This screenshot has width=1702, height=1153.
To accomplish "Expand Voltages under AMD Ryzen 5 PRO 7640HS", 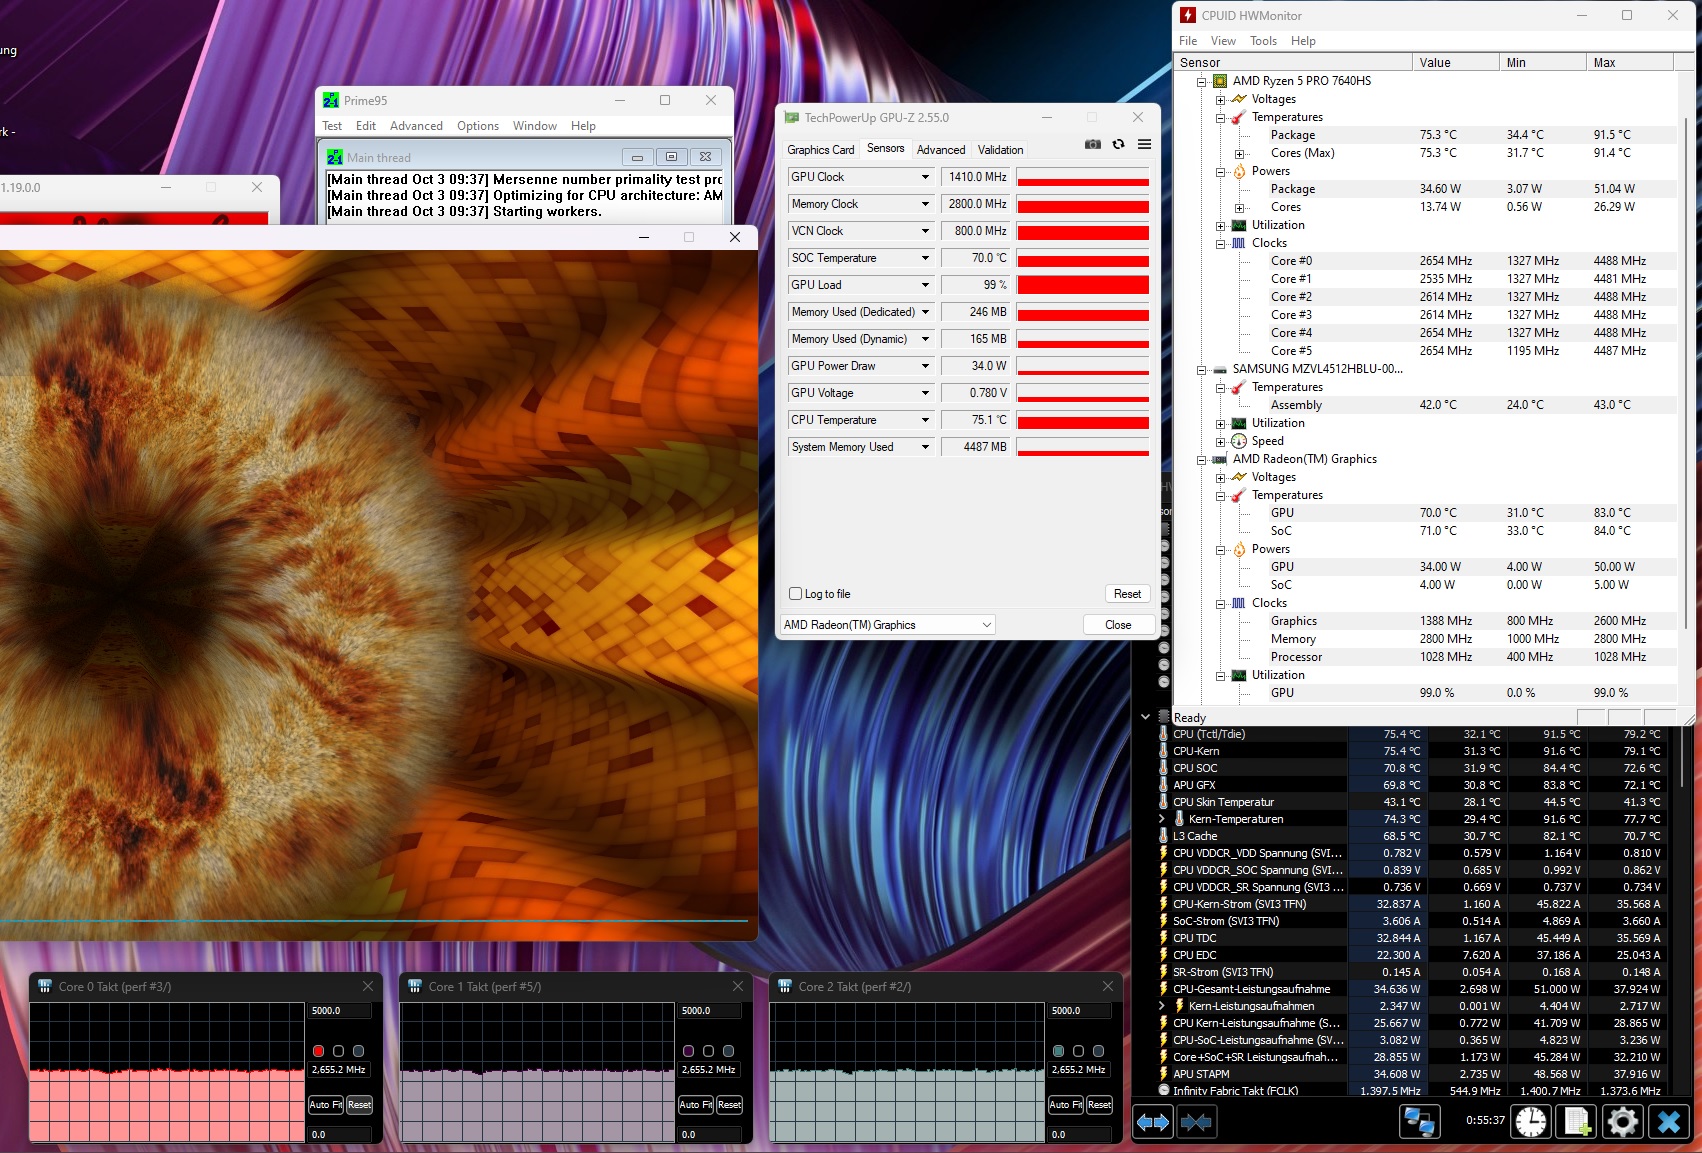I will 1220,100.
